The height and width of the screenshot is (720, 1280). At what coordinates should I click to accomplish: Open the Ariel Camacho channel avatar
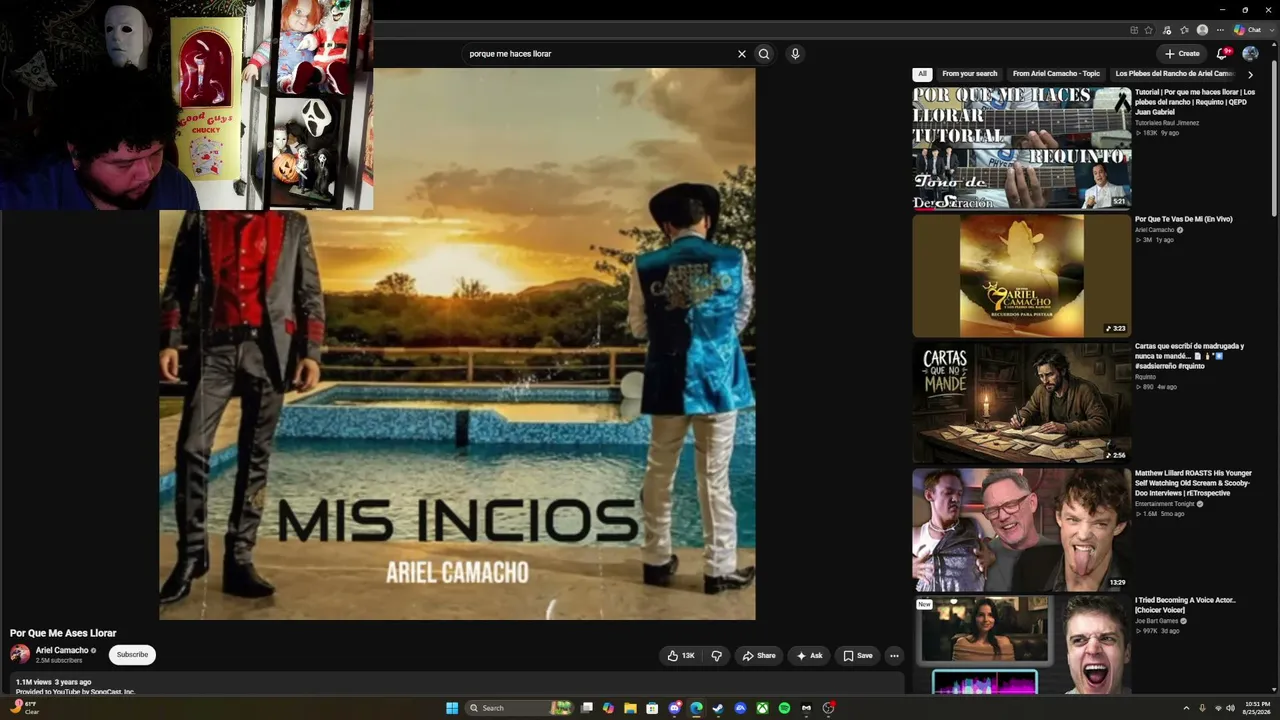tap(20, 655)
